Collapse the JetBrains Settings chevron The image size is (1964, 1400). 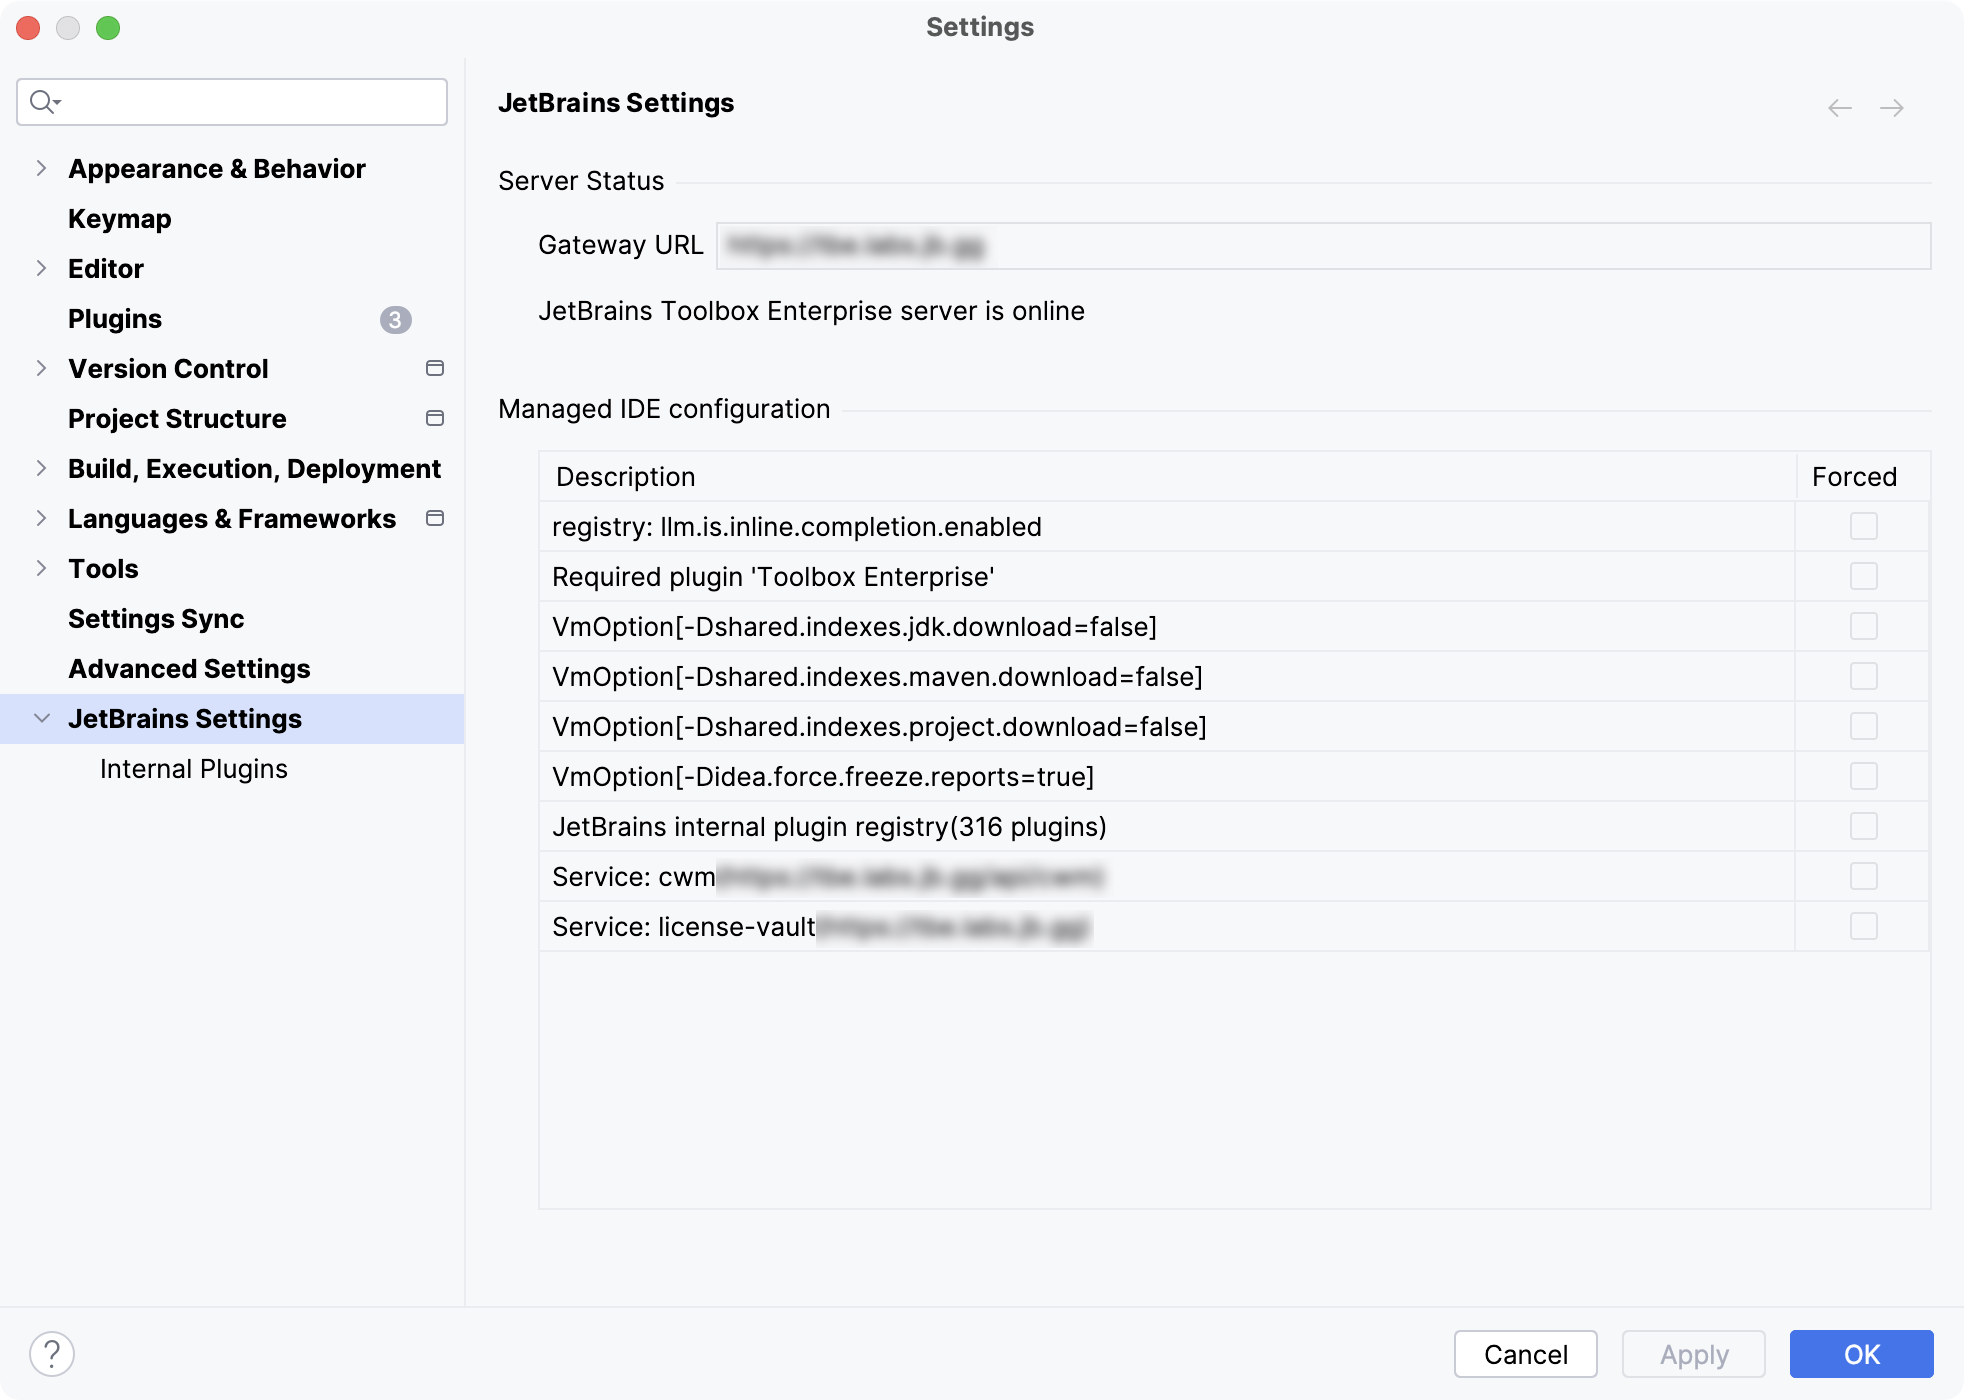(x=41, y=718)
